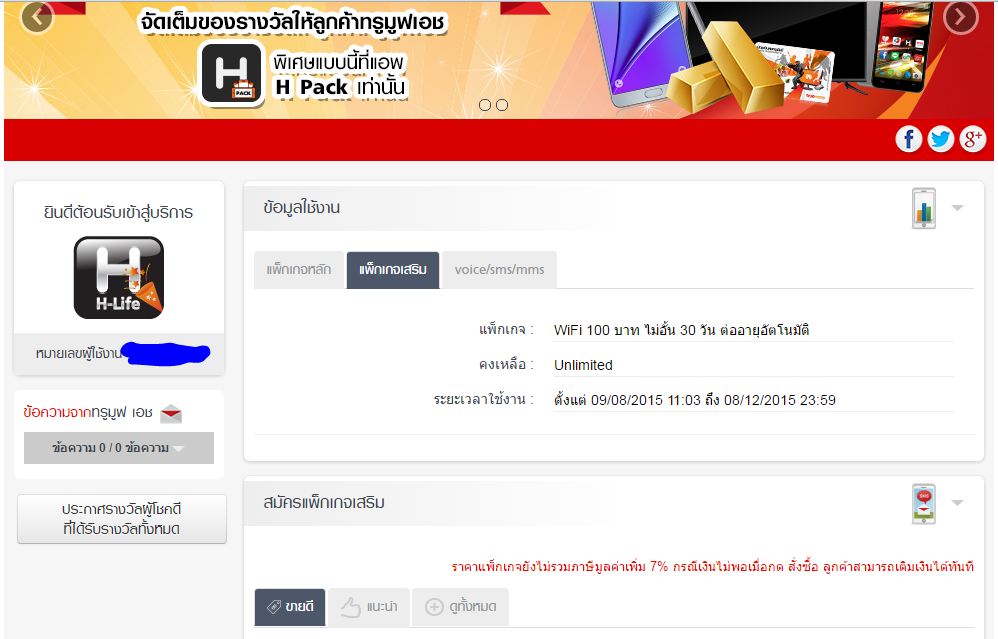Image resolution: width=998 pixels, height=639 pixels.
Task: Select the second banner carousel dot
Action: tap(502, 105)
